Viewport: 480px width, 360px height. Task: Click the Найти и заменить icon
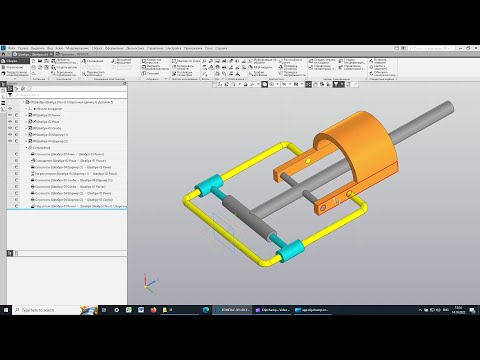tap(371, 67)
